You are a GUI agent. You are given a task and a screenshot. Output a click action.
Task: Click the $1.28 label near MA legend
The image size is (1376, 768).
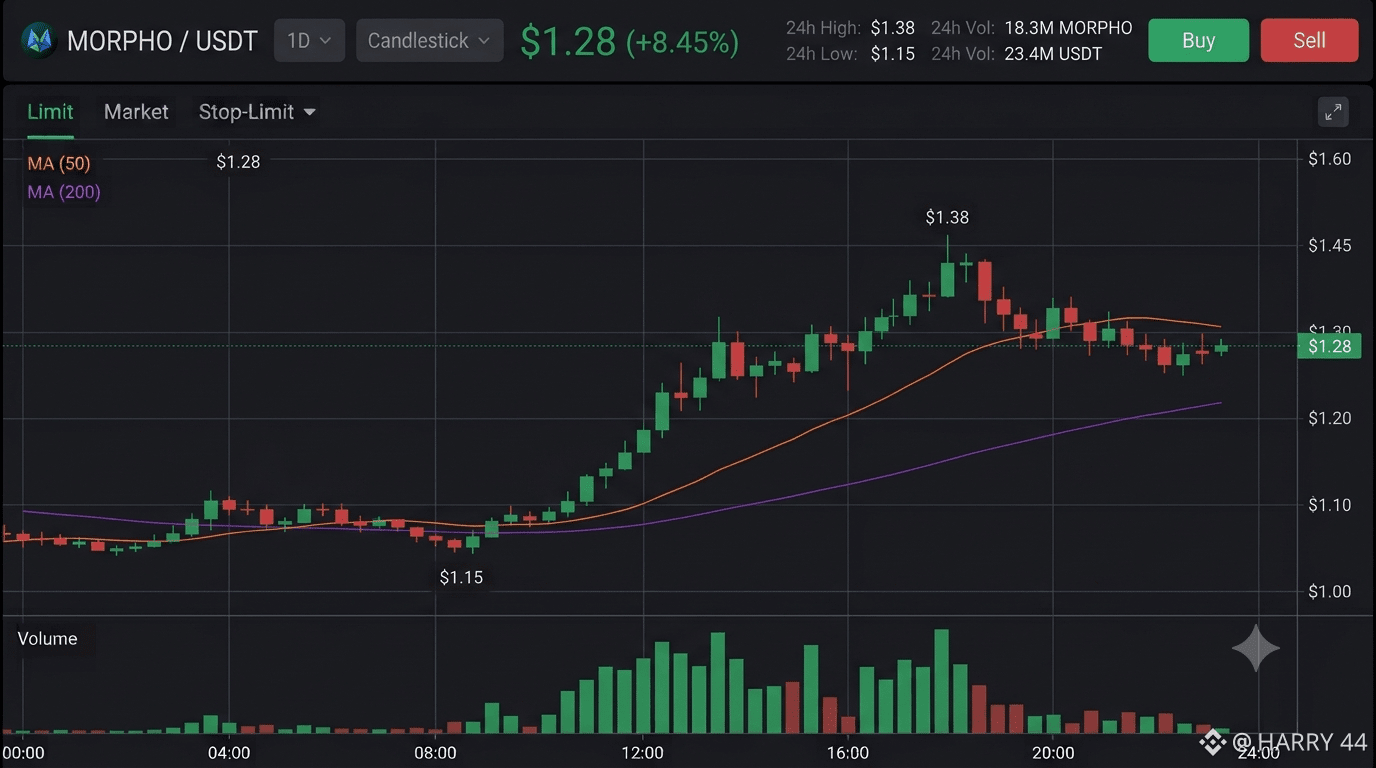(x=238, y=162)
